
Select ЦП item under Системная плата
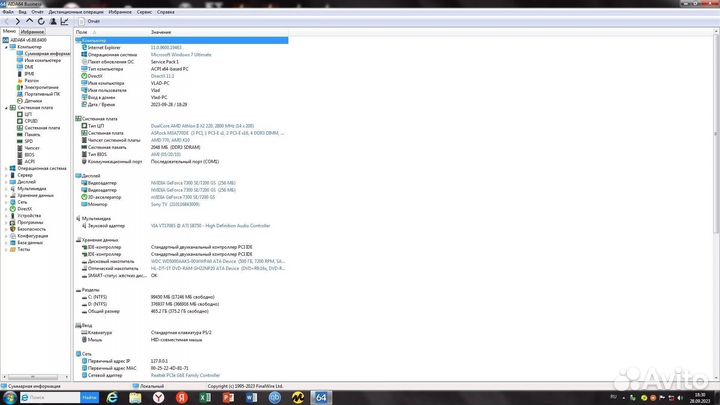(x=29, y=114)
